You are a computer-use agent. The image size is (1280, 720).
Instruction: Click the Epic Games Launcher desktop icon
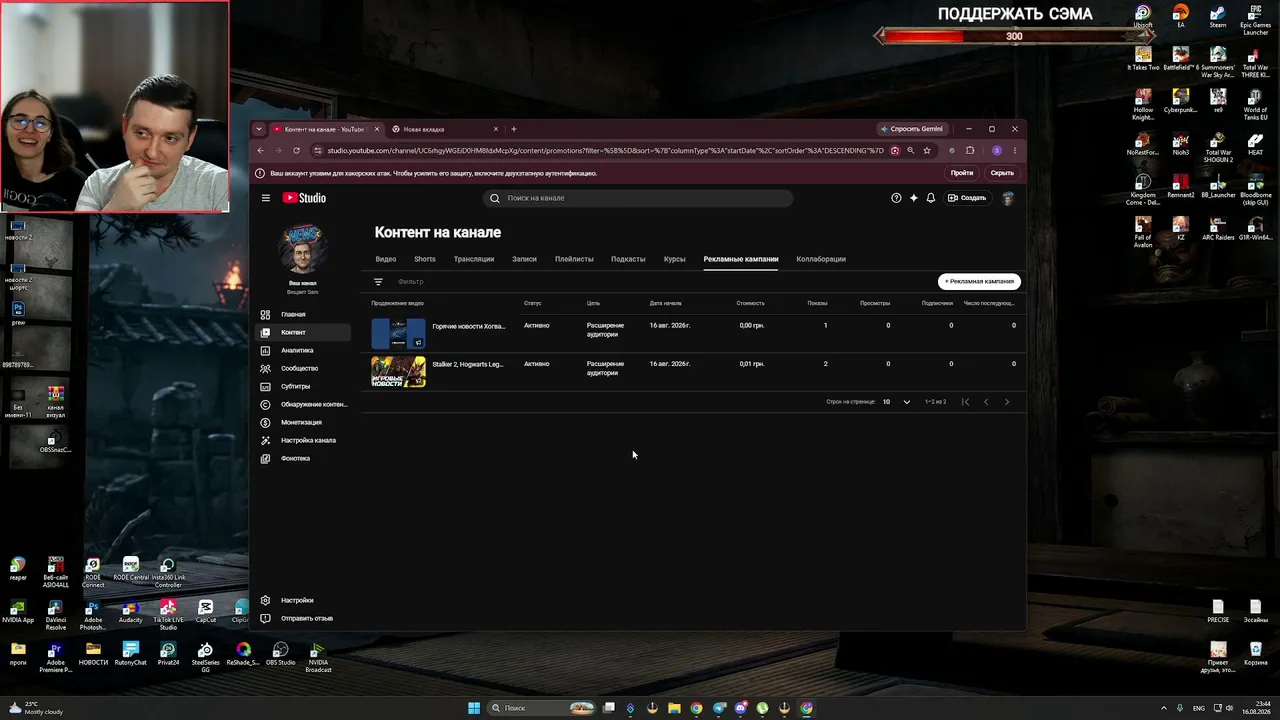click(1256, 20)
